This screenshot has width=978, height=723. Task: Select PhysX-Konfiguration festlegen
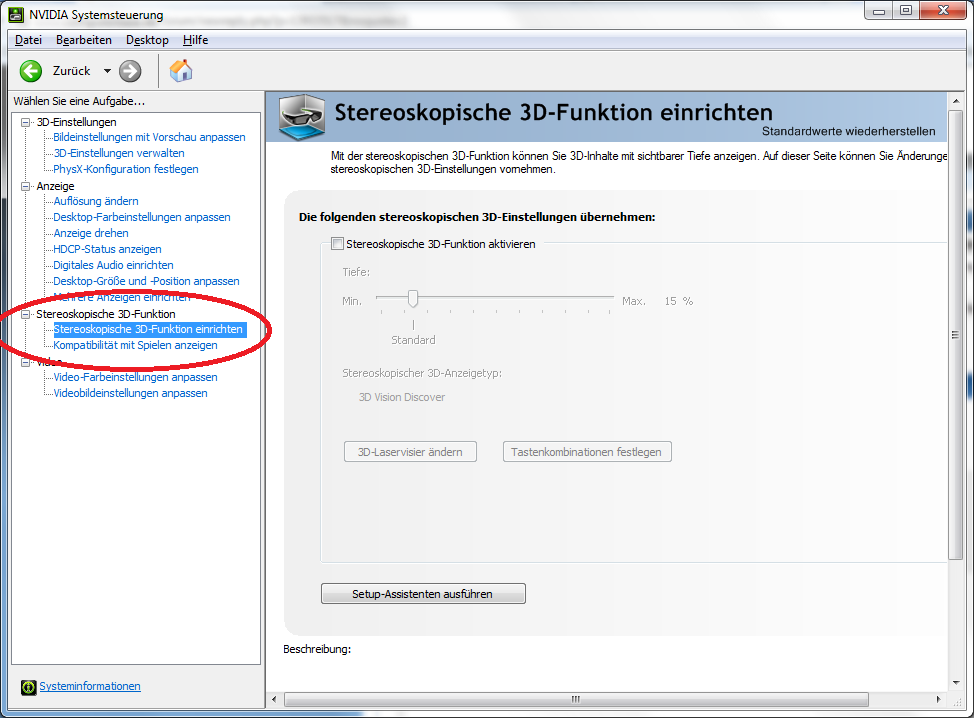click(126, 170)
